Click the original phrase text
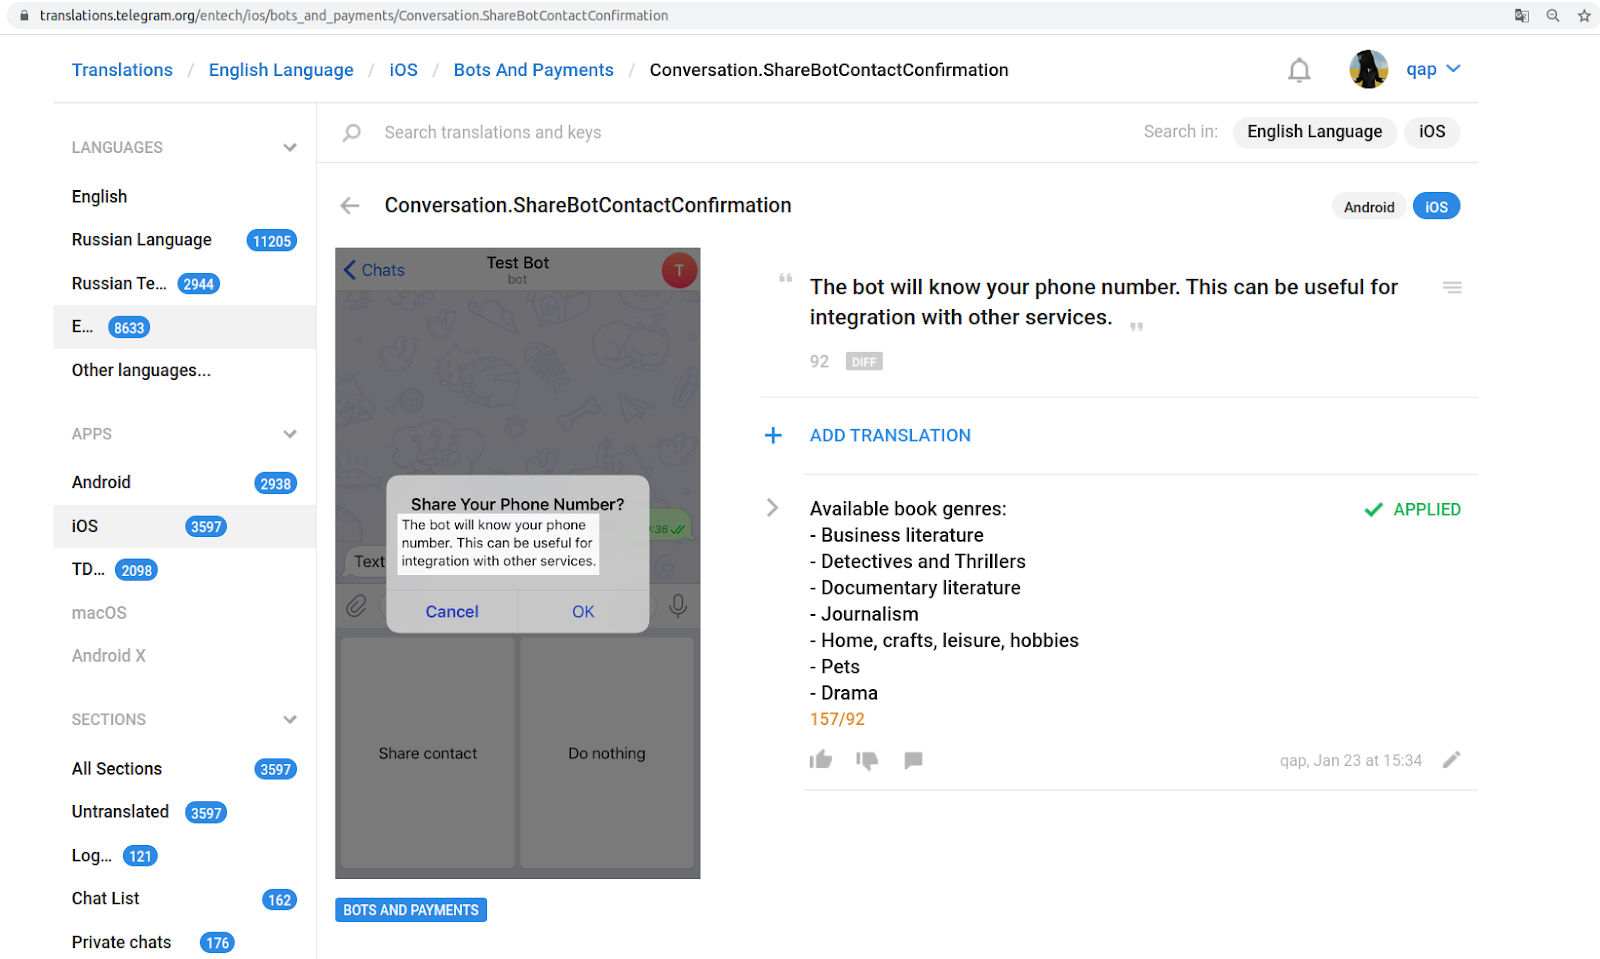This screenshot has height=959, width=1600. 1104,302
